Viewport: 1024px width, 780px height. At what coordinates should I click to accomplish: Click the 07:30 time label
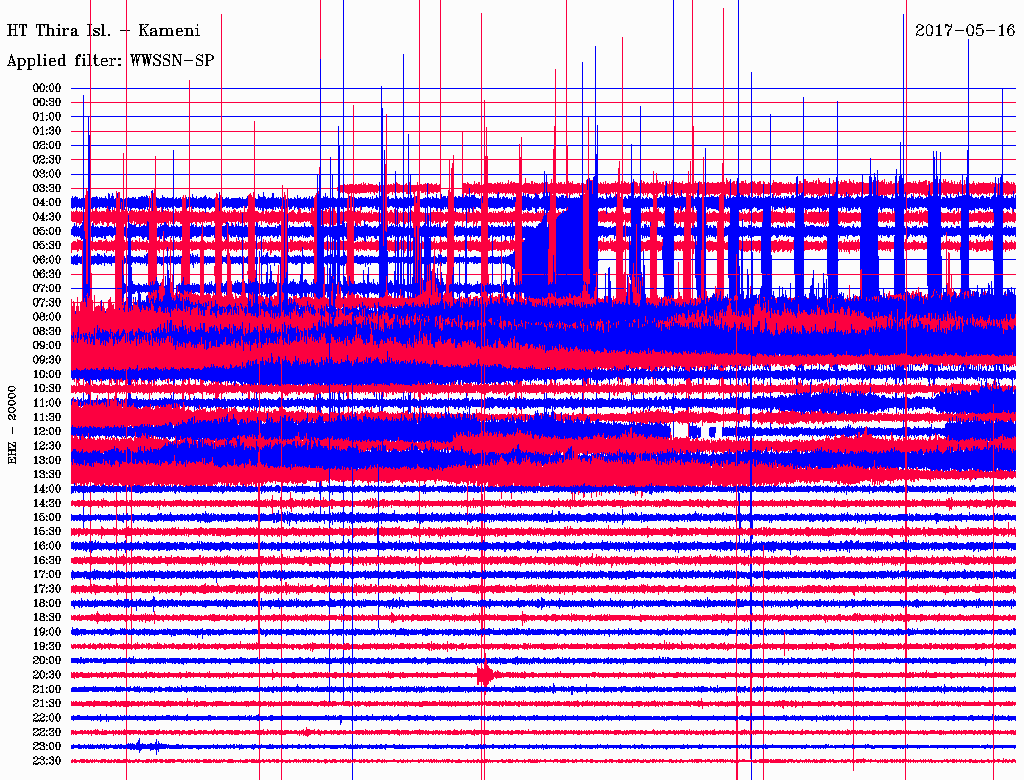click(x=47, y=303)
